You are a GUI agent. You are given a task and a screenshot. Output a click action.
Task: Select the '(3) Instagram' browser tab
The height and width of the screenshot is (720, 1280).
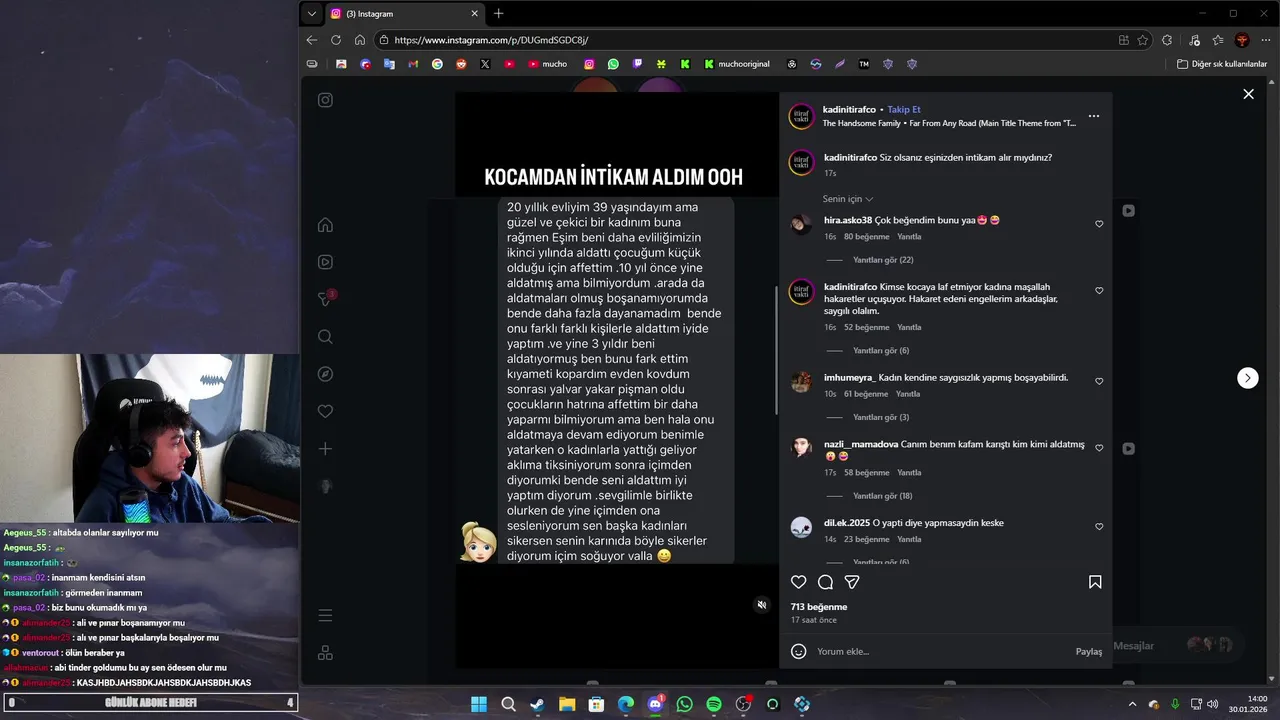(x=403, y=14)
